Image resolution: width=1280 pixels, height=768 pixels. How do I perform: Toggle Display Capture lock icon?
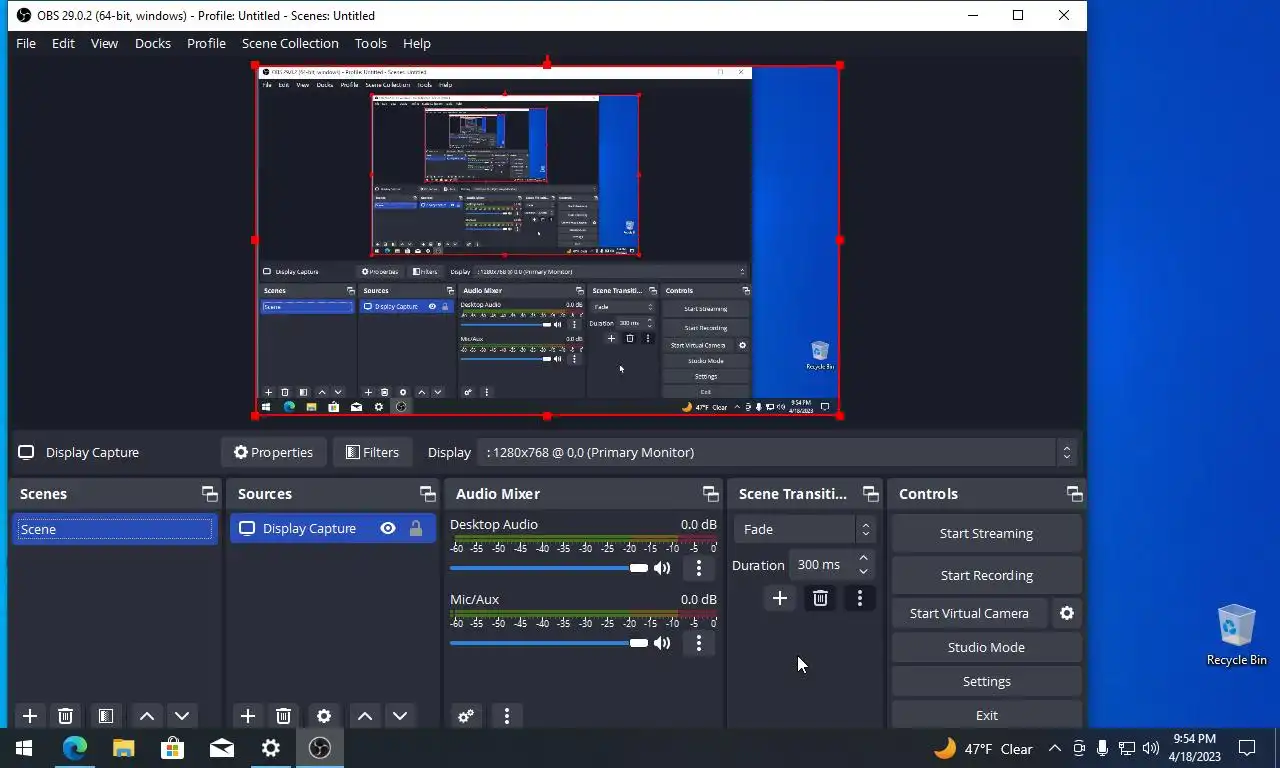click(416, 528)
